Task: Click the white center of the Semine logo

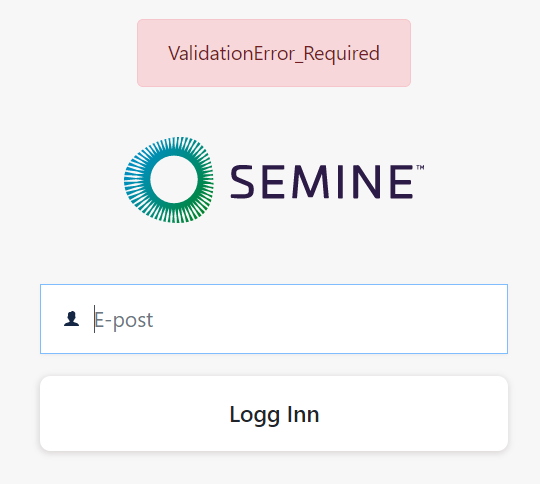Action: coord(174,179)
